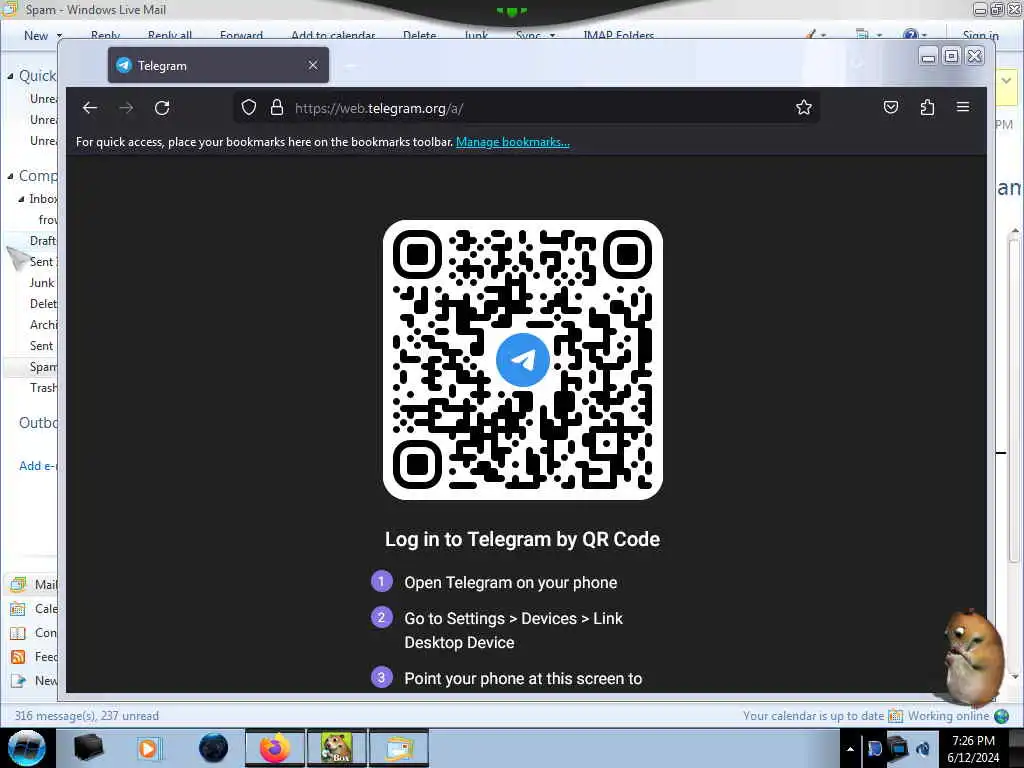Open the hamster Box taskbar icon
This screenshot has height=768, width=1024.
(x=336, y=748)
